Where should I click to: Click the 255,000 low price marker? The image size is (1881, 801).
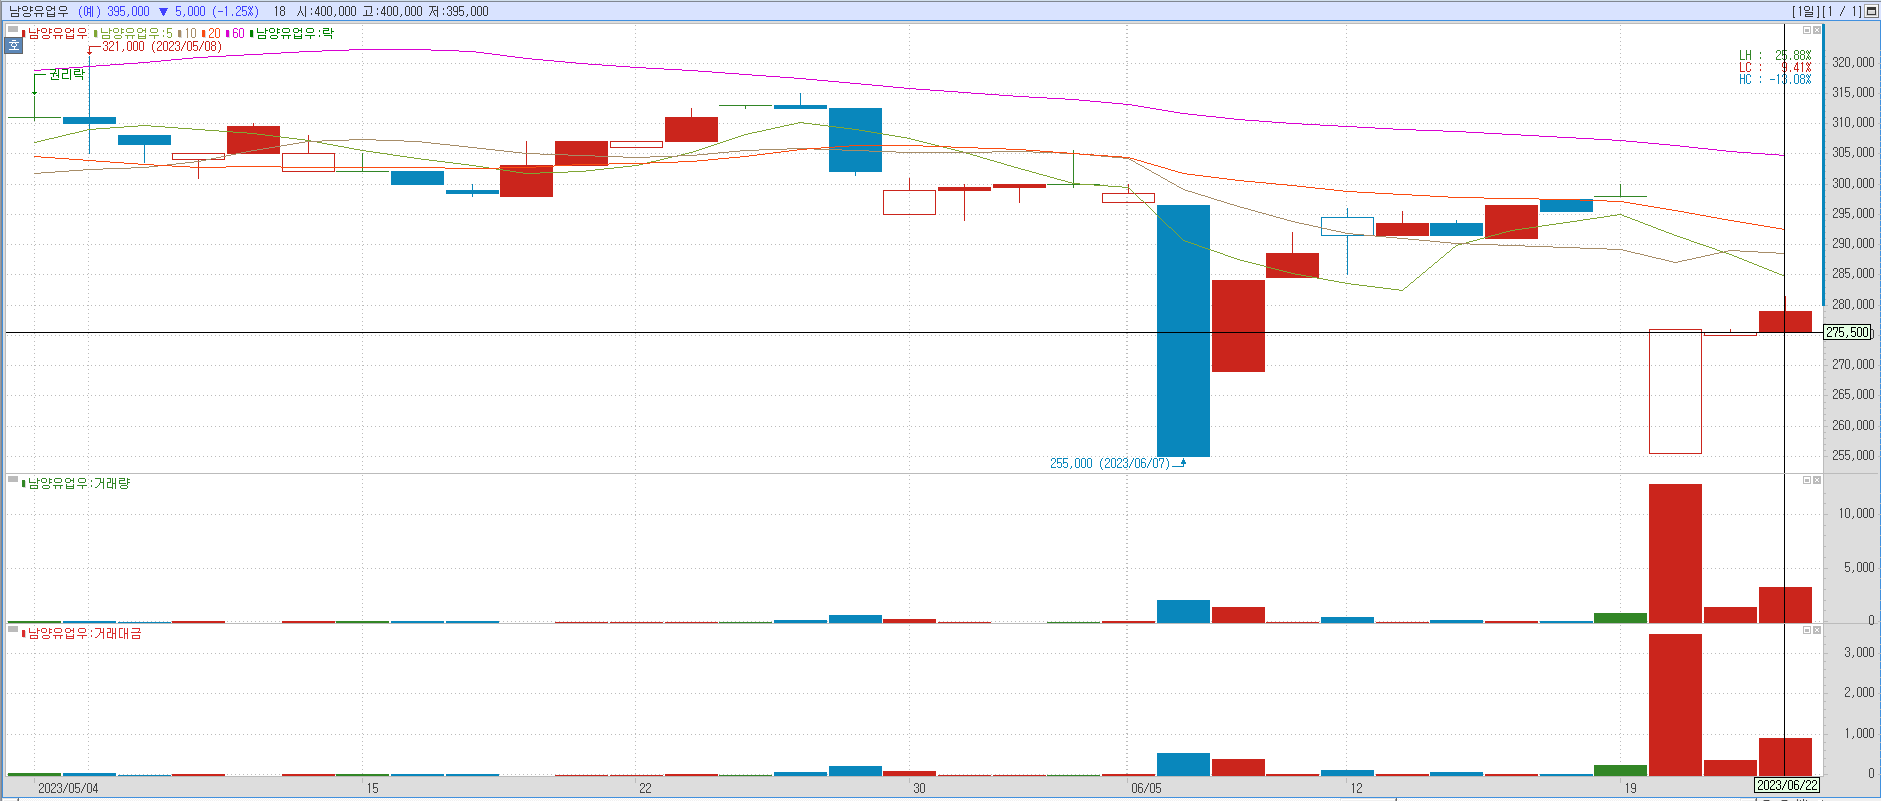tap(1109, 463)
